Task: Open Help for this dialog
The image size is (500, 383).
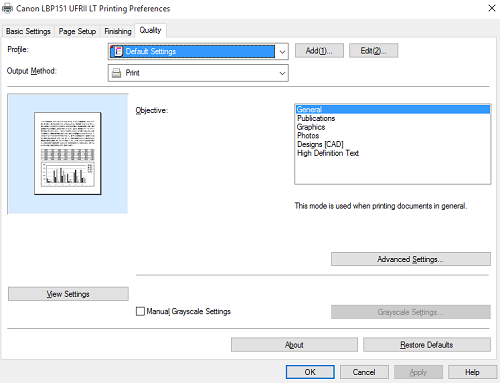Action: click(472, 372)
